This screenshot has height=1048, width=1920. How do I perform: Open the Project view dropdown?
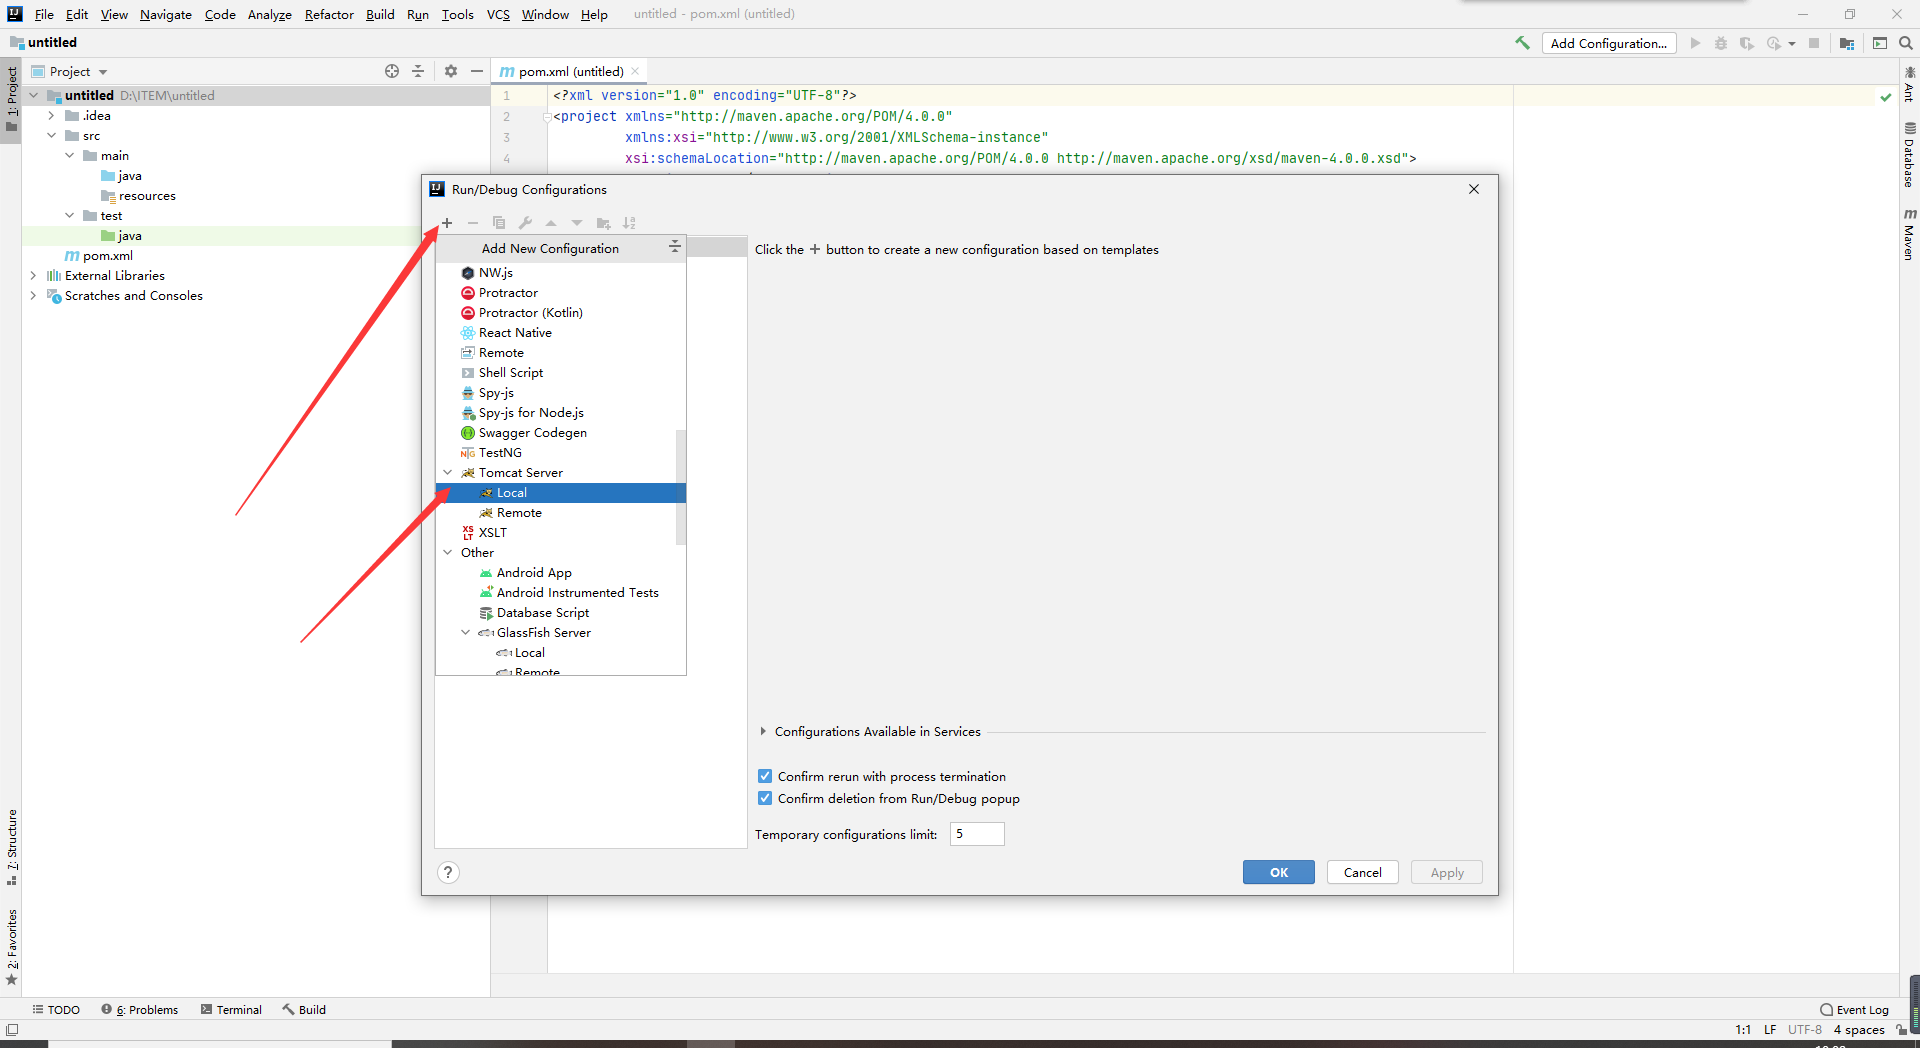tap(70, 71)
